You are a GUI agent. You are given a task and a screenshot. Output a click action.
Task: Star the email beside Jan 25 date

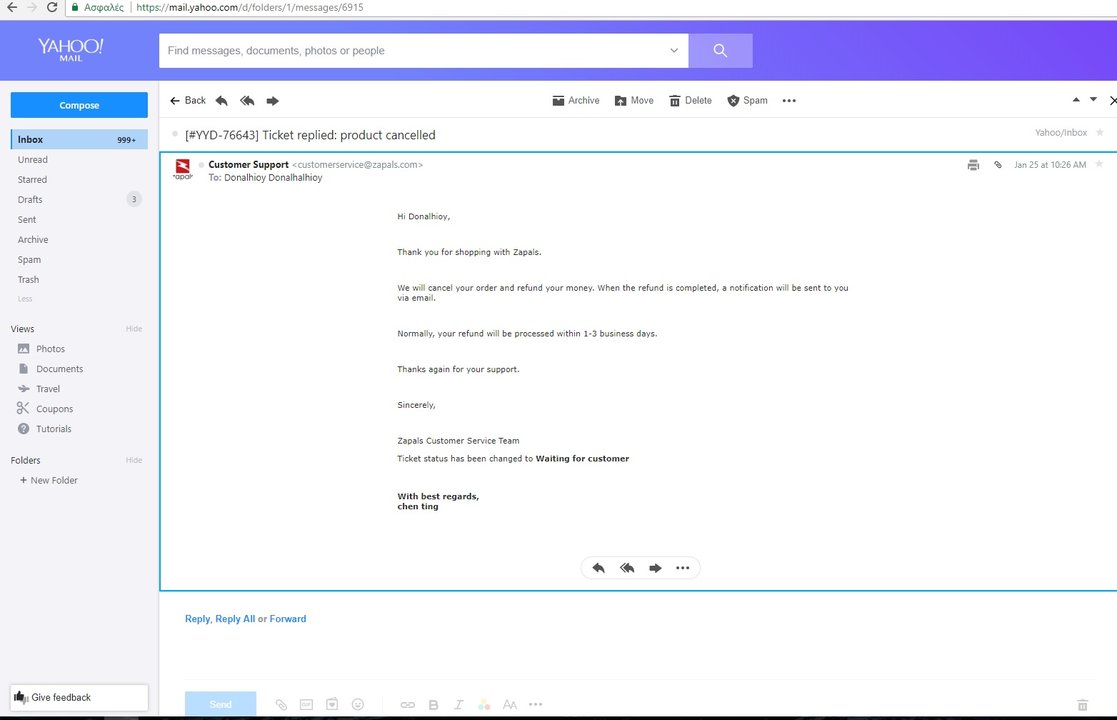[1099, 165]
